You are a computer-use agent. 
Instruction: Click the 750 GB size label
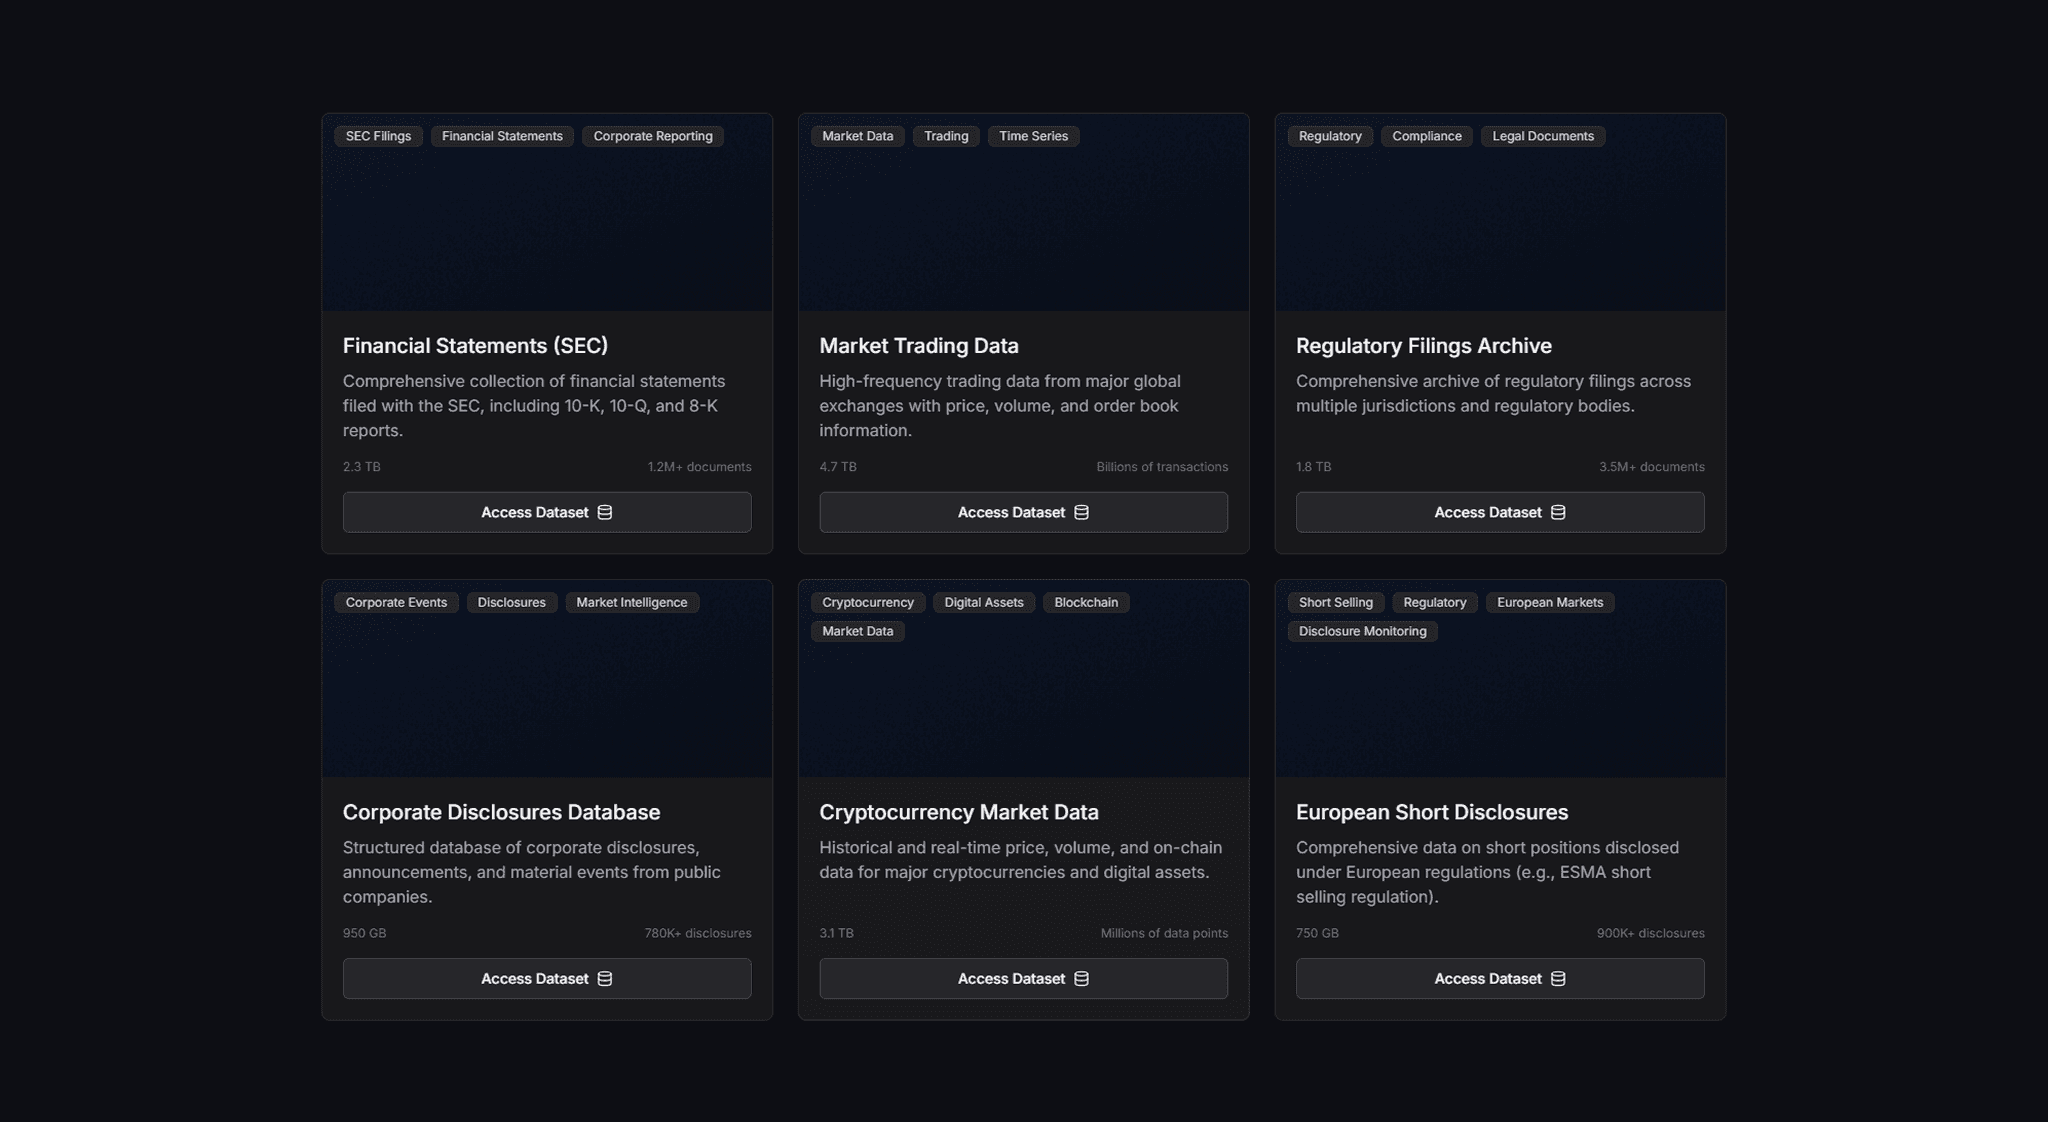1317,933
